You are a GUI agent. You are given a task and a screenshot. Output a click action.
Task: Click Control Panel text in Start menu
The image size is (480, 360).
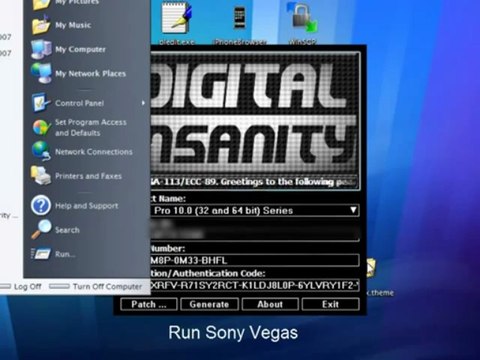point(80,103)
